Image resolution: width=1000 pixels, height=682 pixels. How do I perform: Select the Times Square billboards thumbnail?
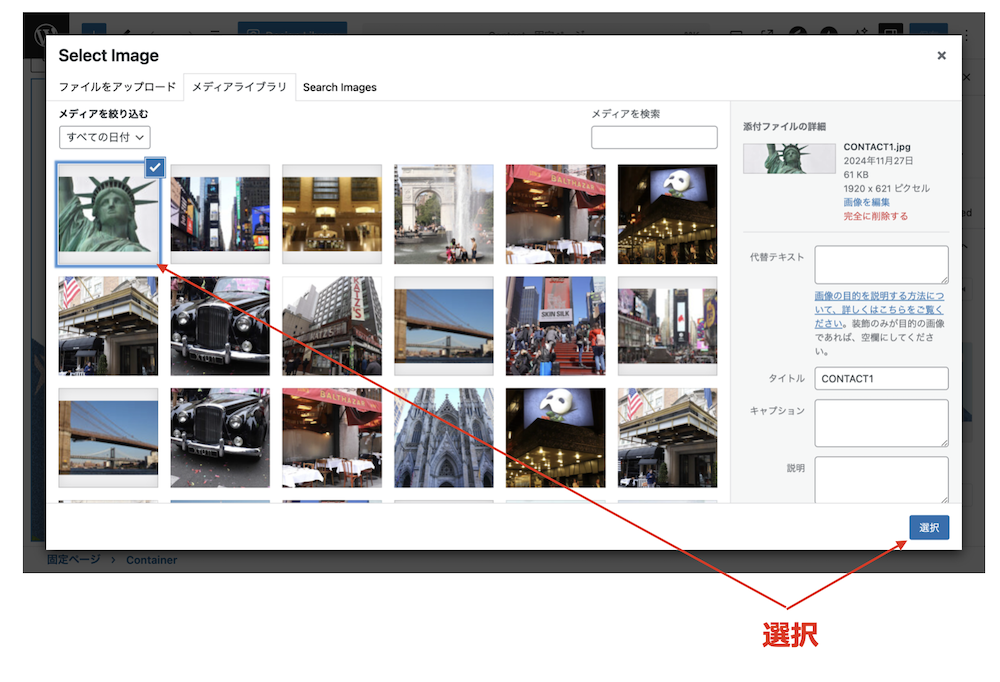(220, 214)
